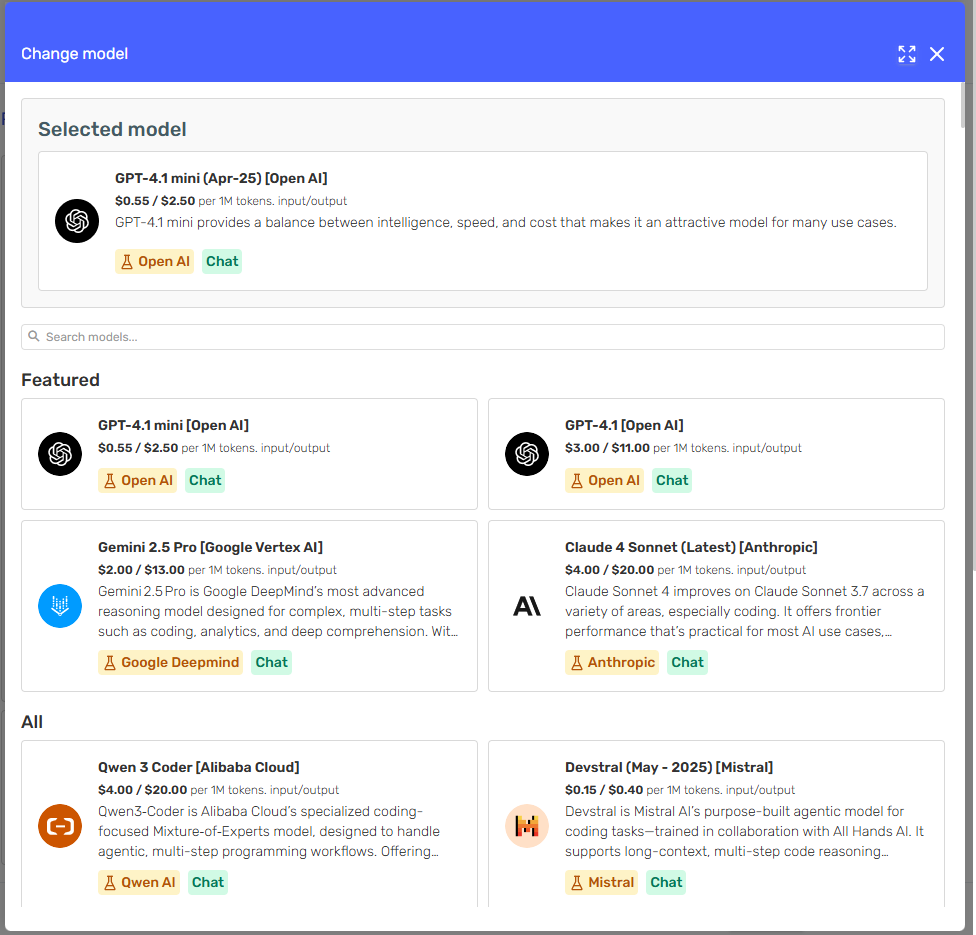Click Chat tag on GPT-4.1 mini featured card

[x=205, y=481]
